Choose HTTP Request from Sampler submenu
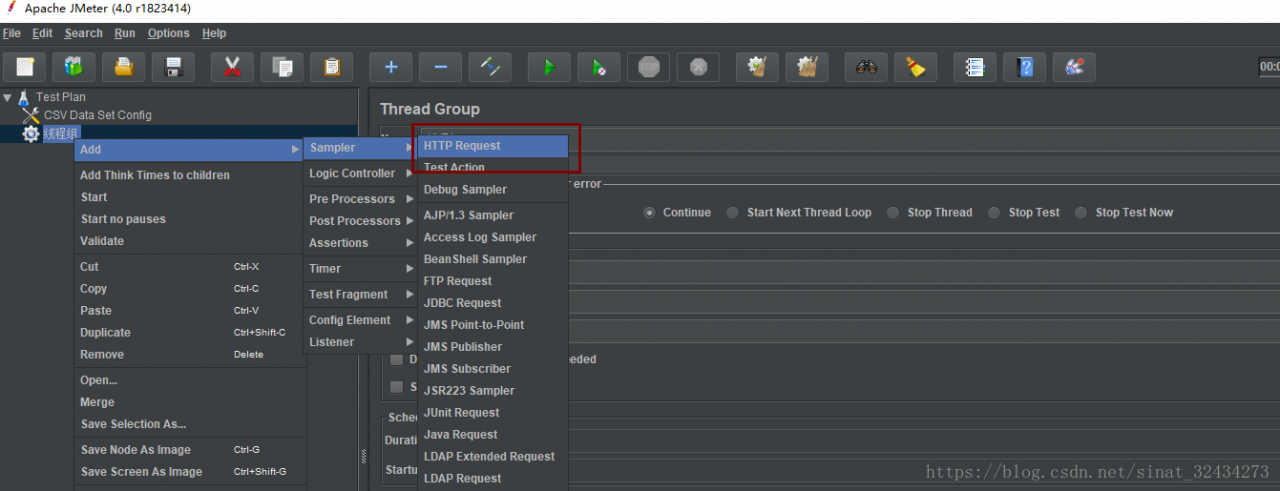Image resolution: width=1280 pixels, height=491 pixels. [x=493, y=146]
